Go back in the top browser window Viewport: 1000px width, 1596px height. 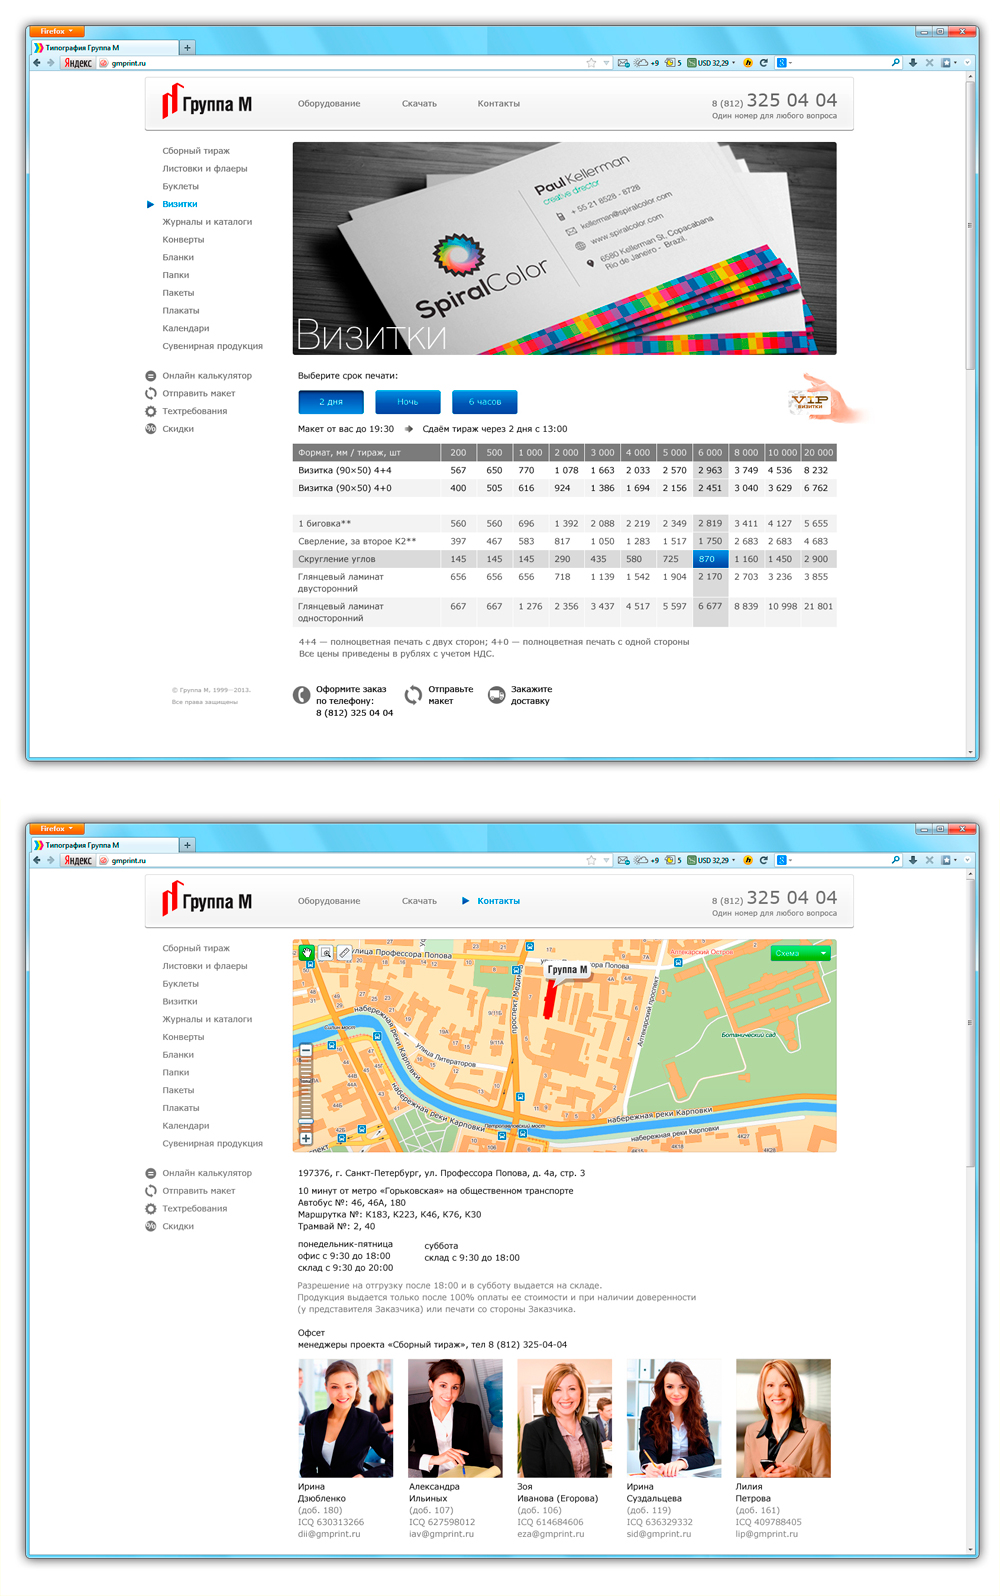tap(37, 63)
